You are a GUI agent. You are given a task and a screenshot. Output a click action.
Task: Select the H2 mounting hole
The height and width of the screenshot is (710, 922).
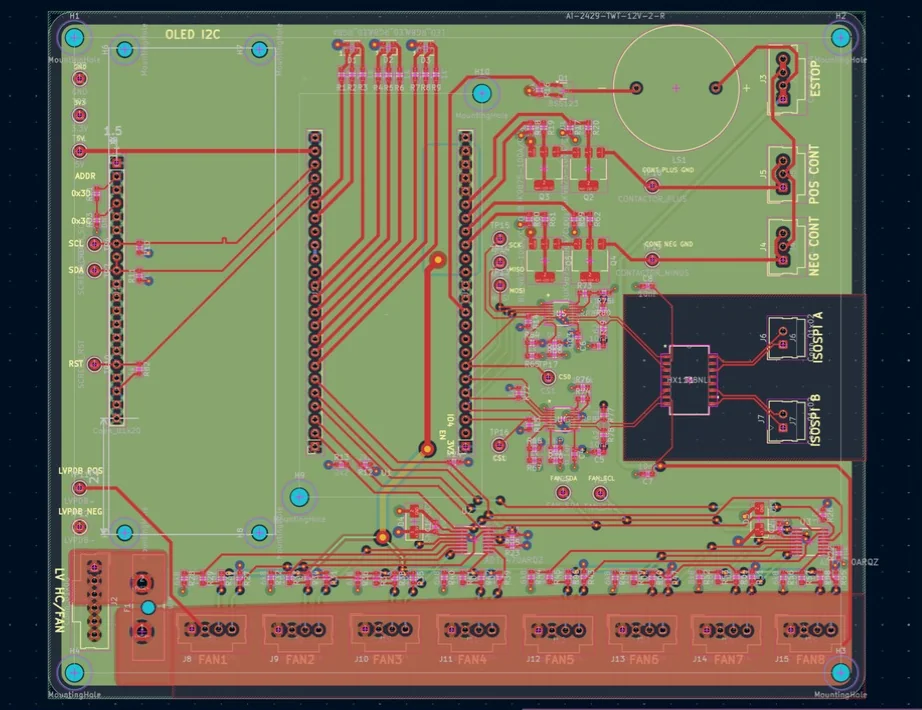(x=840, y=38)
